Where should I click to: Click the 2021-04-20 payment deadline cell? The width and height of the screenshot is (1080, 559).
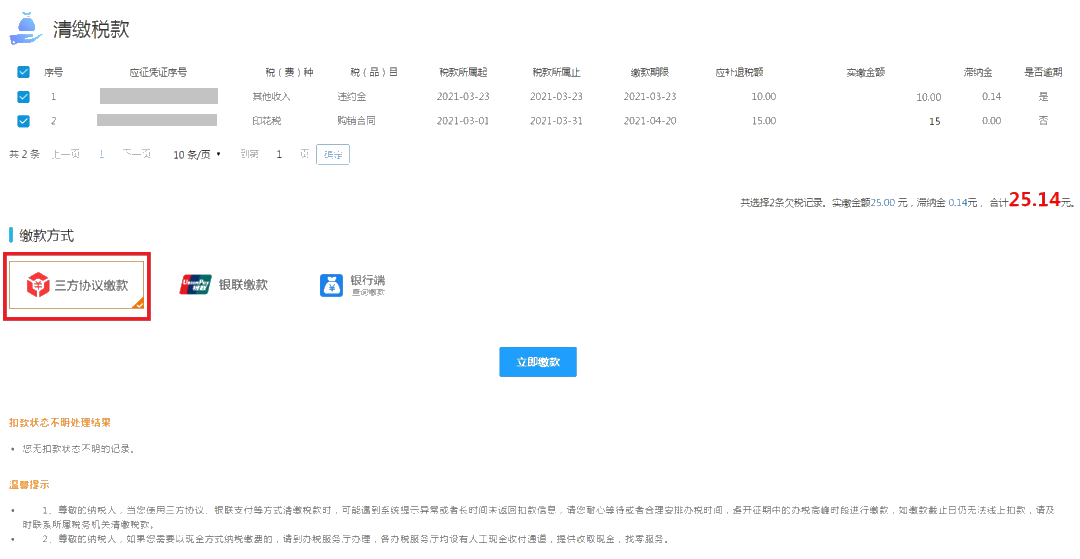[650, 121]
